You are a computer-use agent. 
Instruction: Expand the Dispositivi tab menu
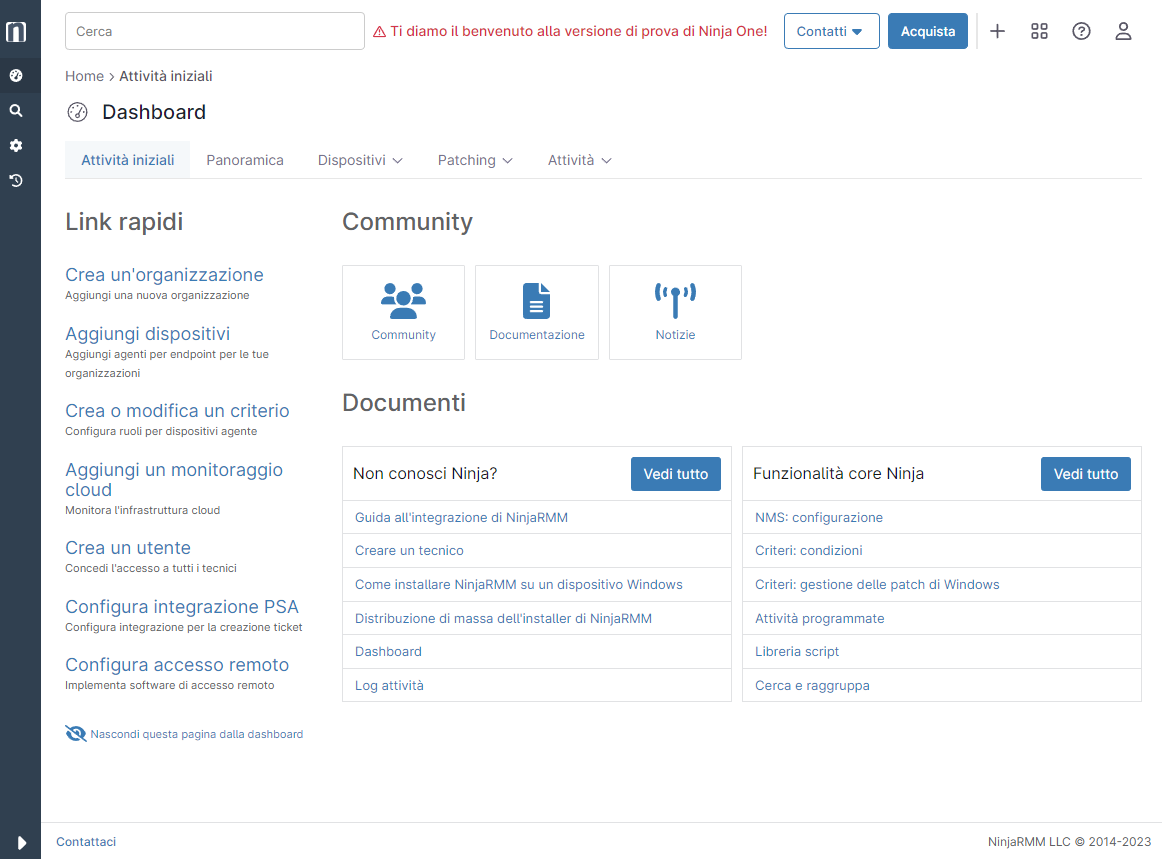[360, 160]
